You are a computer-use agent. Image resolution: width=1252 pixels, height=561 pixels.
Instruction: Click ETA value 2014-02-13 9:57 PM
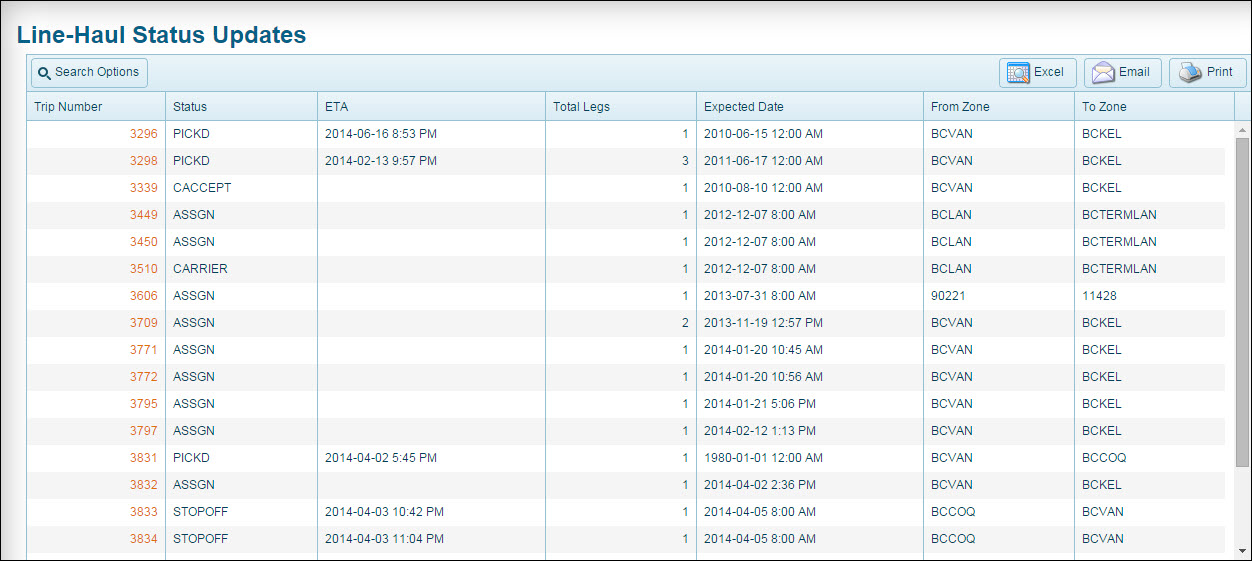(381, 161)
